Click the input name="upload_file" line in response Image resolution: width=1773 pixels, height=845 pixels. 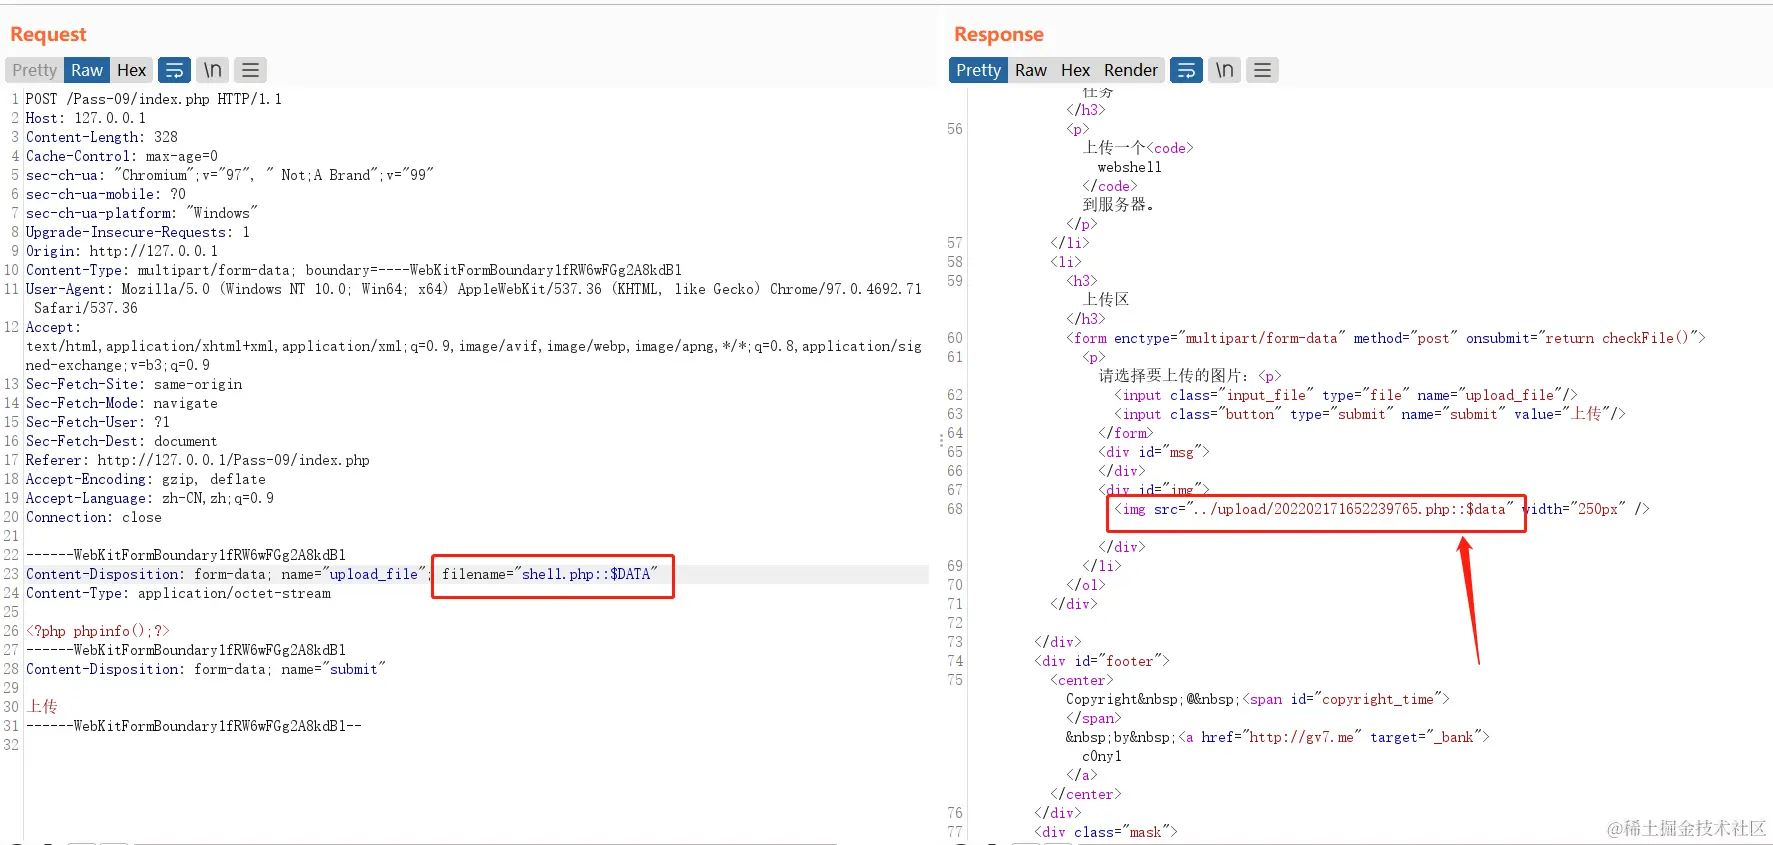coord(1346,395)
